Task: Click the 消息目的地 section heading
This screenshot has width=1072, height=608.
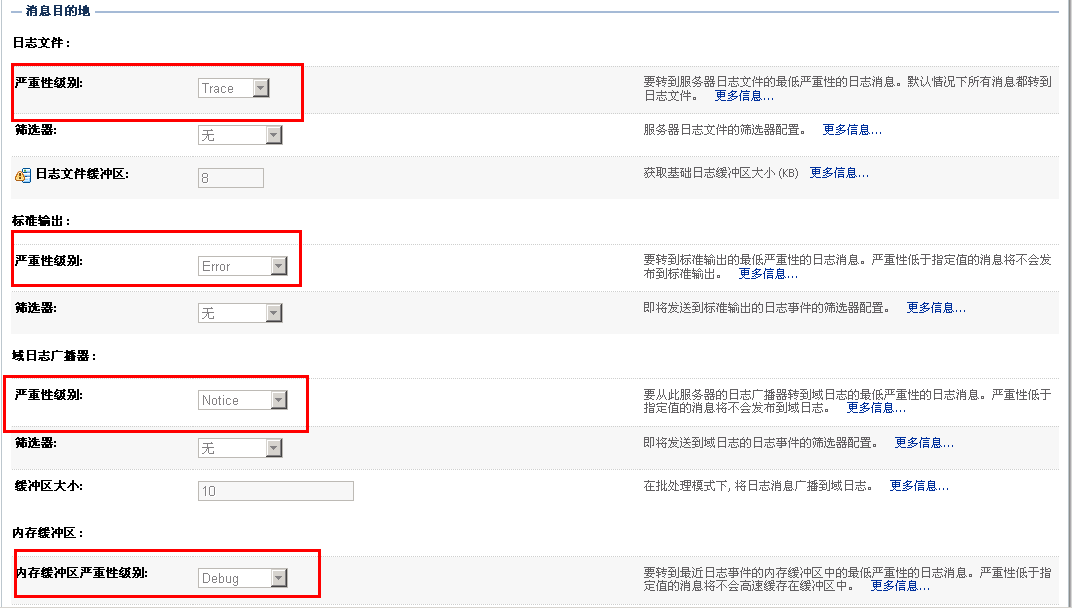Action: pyautogui.click(x=57, y=11)
